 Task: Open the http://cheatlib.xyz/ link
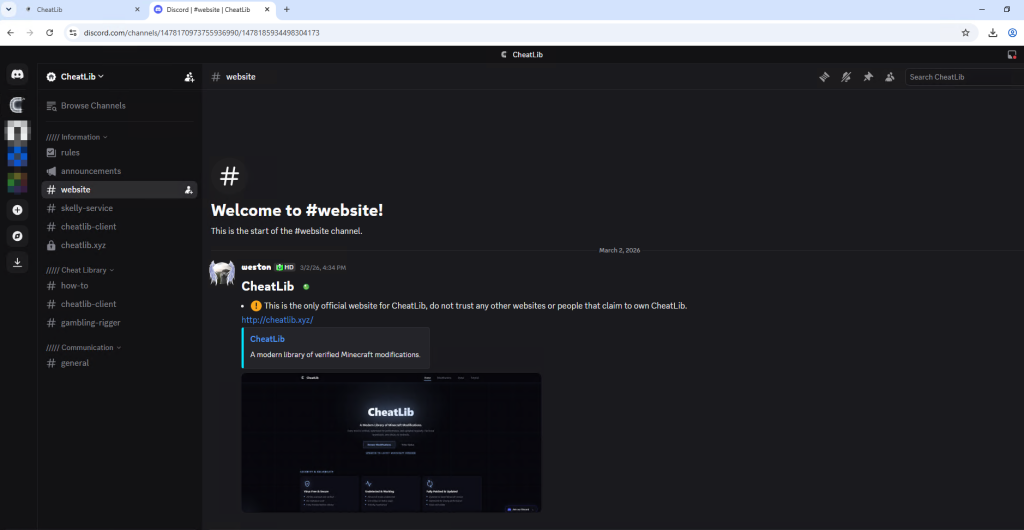(x=278, y=320)
